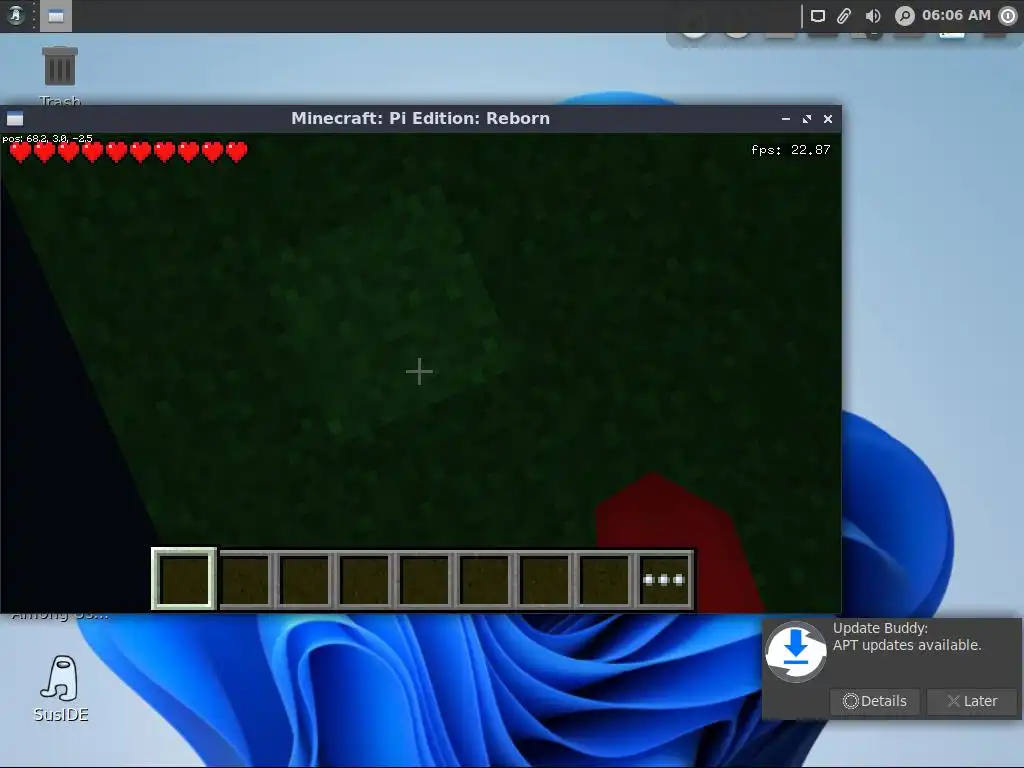The width and height of the screenshot is (1024, 768).
Task: Open the display tray icon
Action: click(x=818, y=16)
